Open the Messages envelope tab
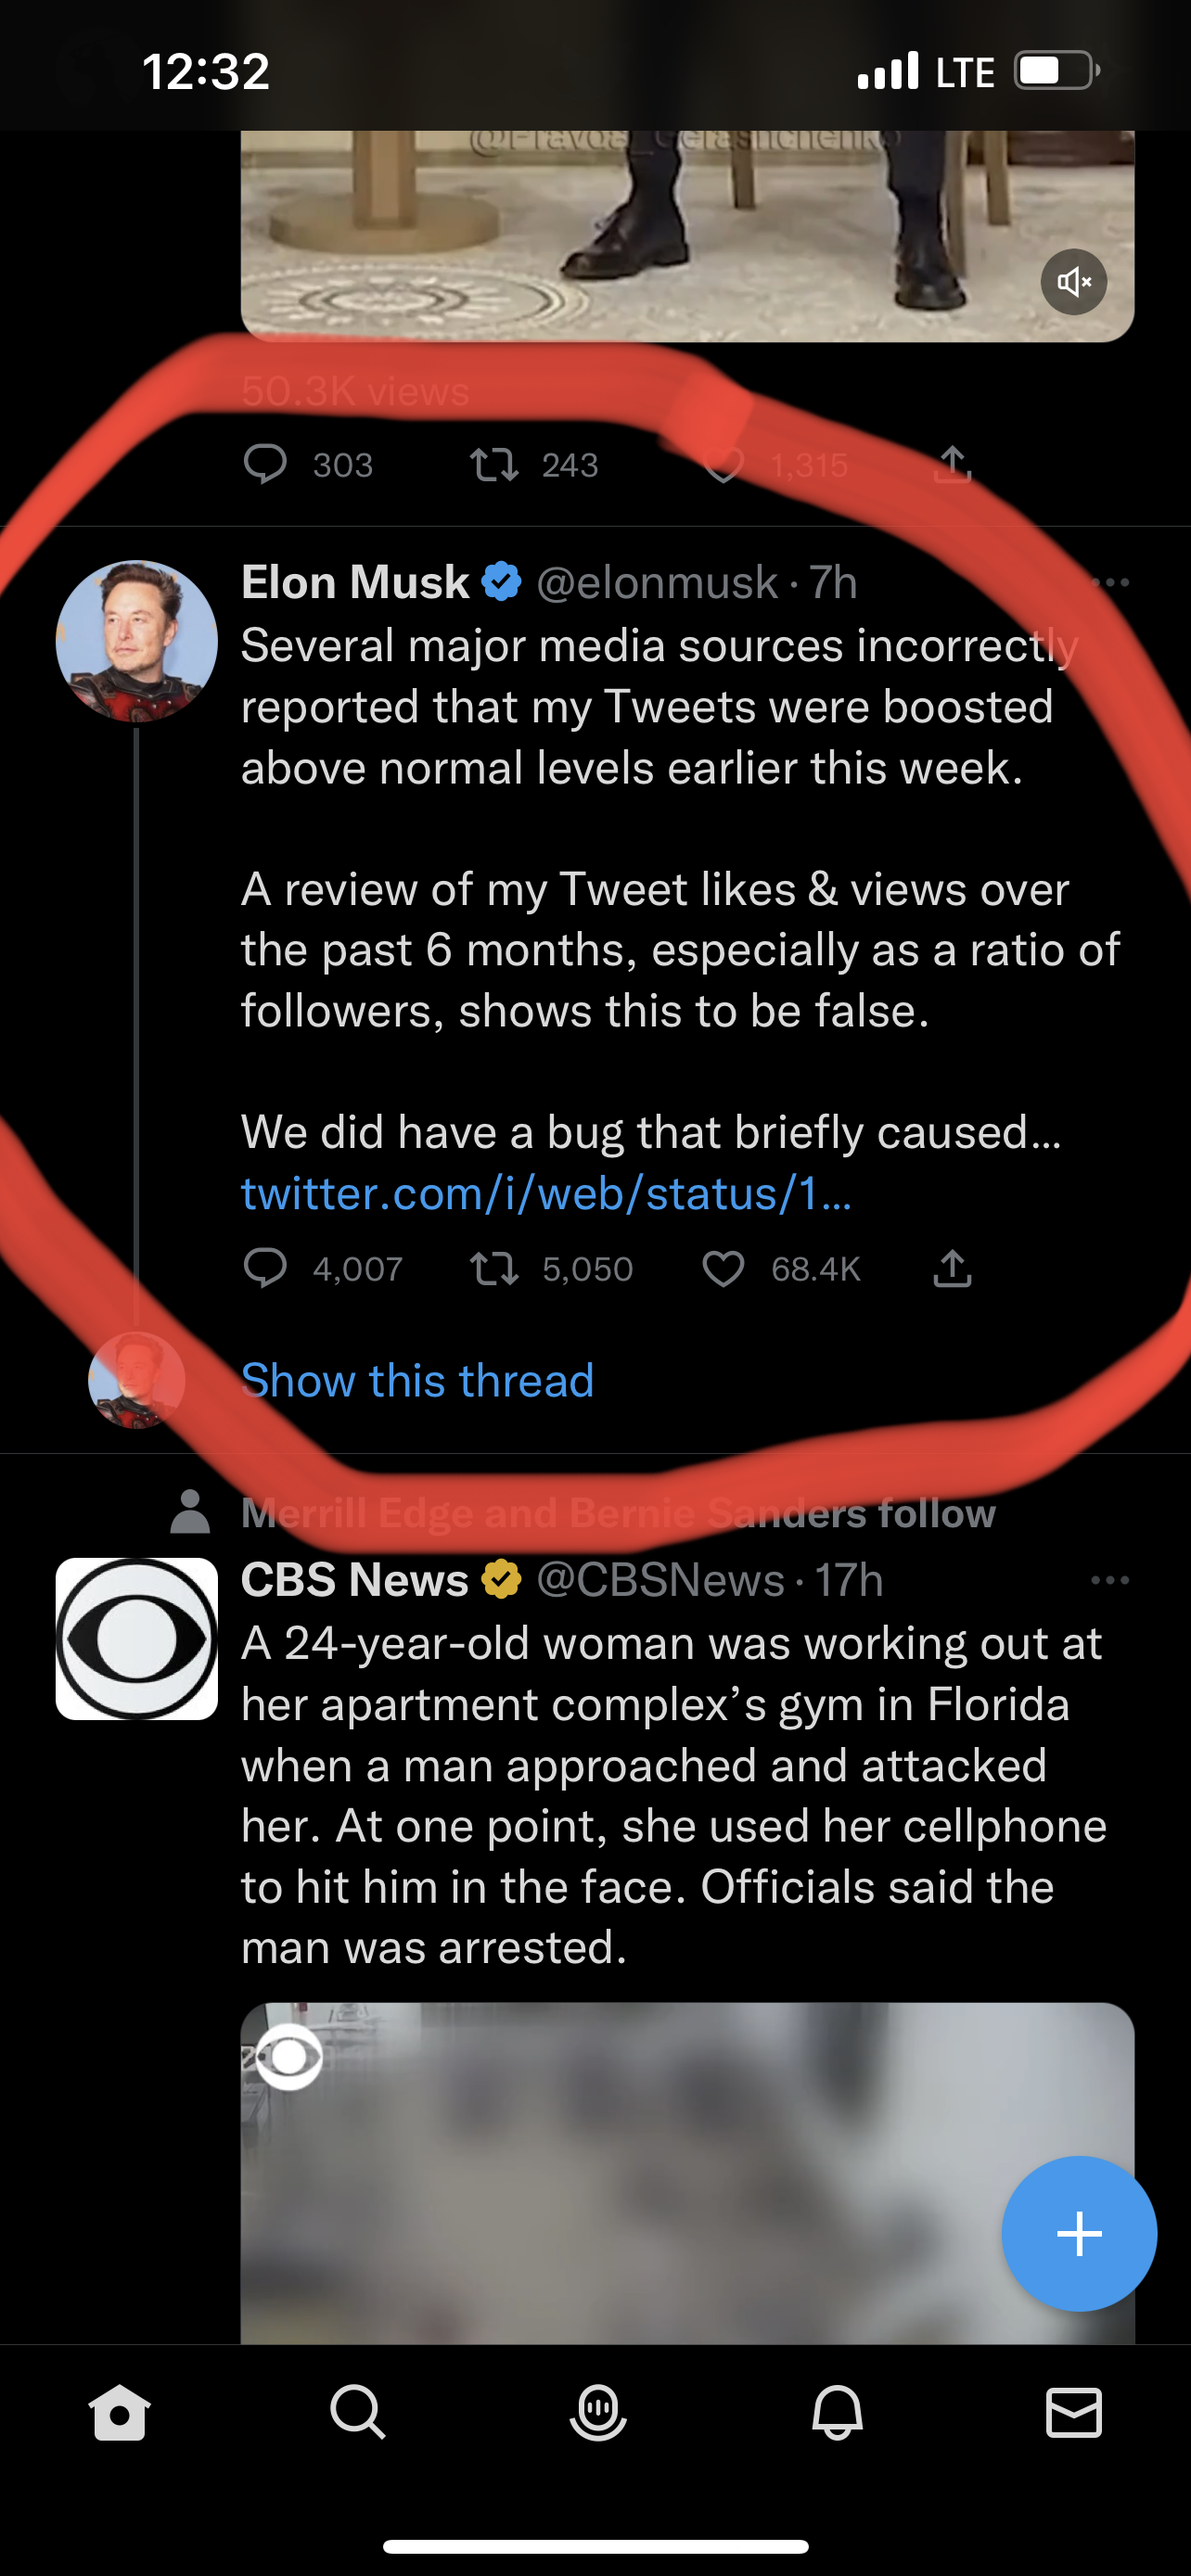This screenshot has width=1191, height=2576. pos(1074,2414)
